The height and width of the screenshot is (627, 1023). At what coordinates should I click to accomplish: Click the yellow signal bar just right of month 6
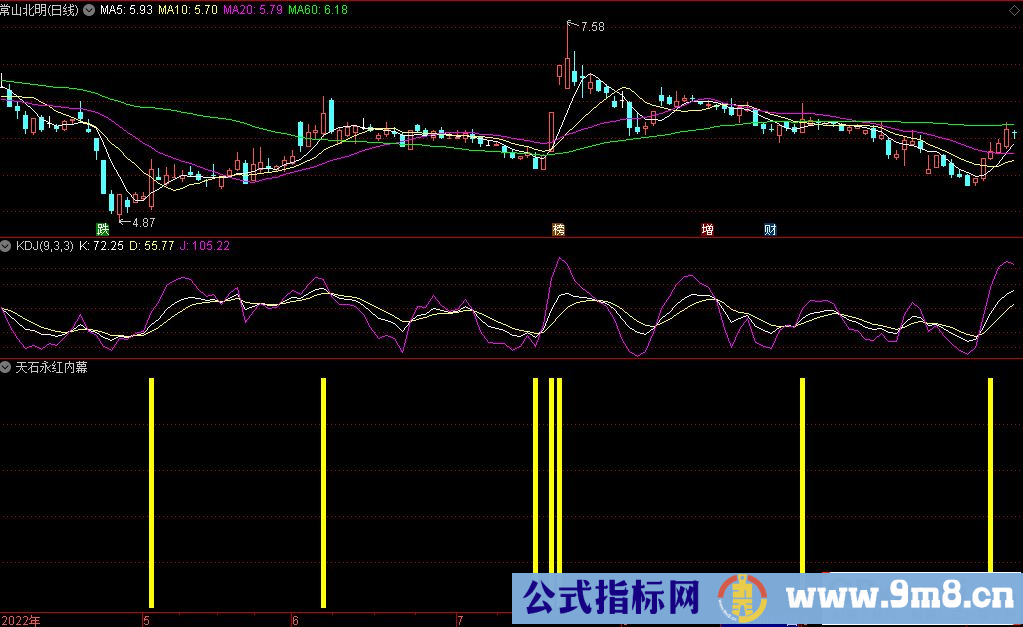[324, 493]
